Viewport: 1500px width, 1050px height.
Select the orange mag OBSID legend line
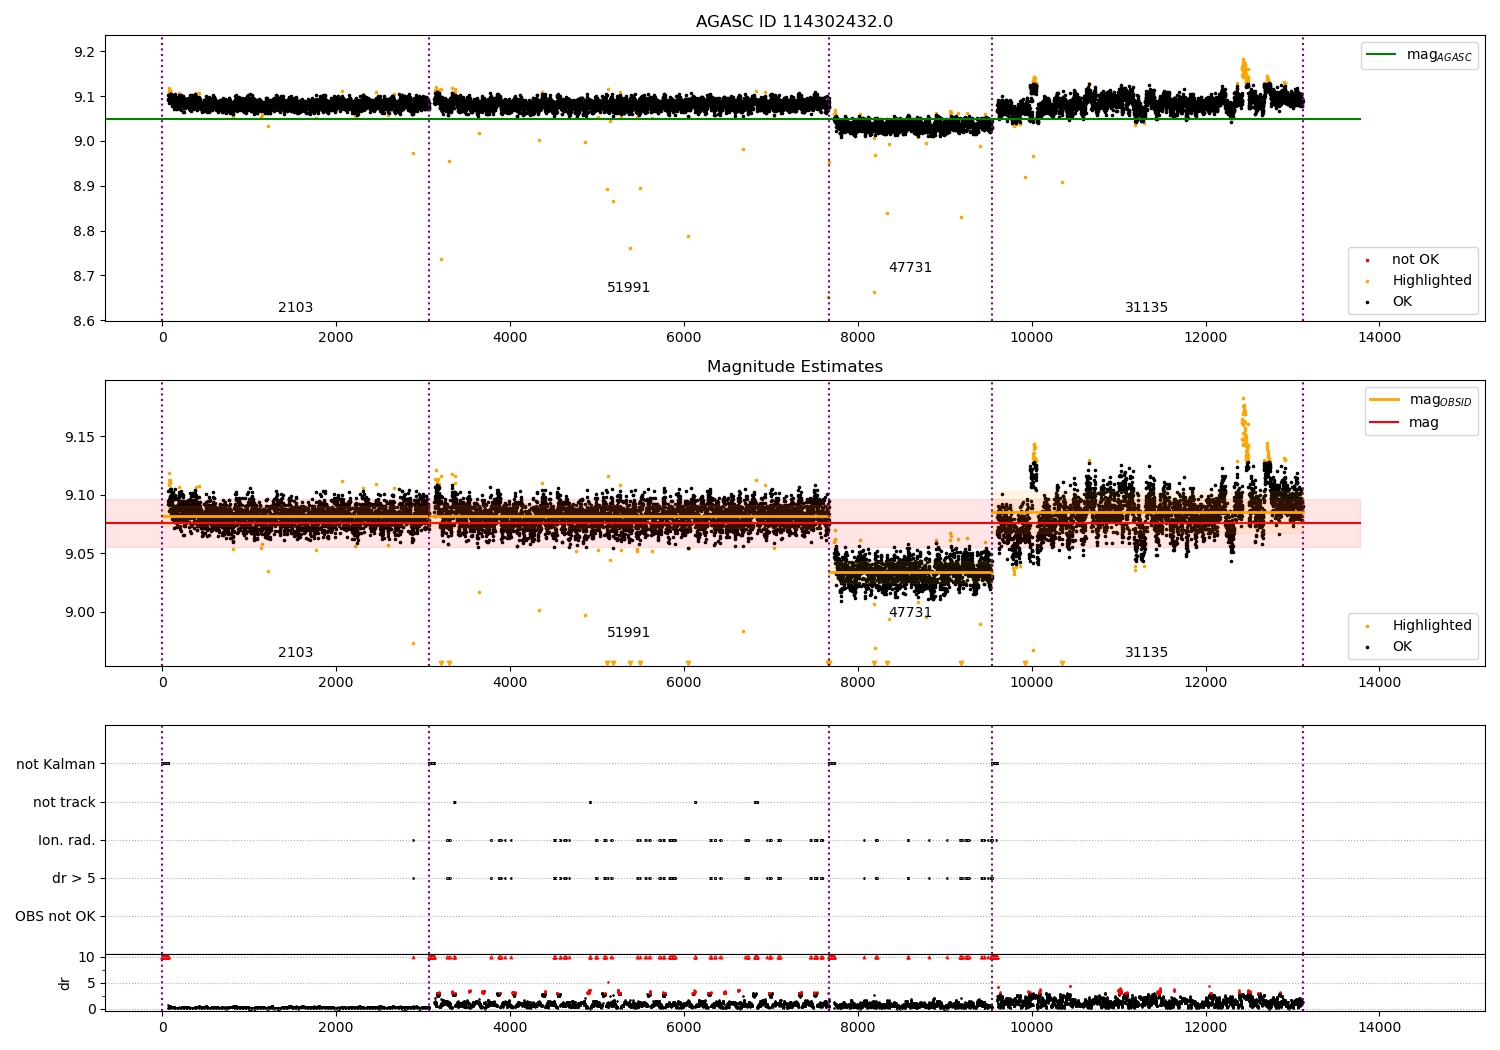(x=1385, y=400)
